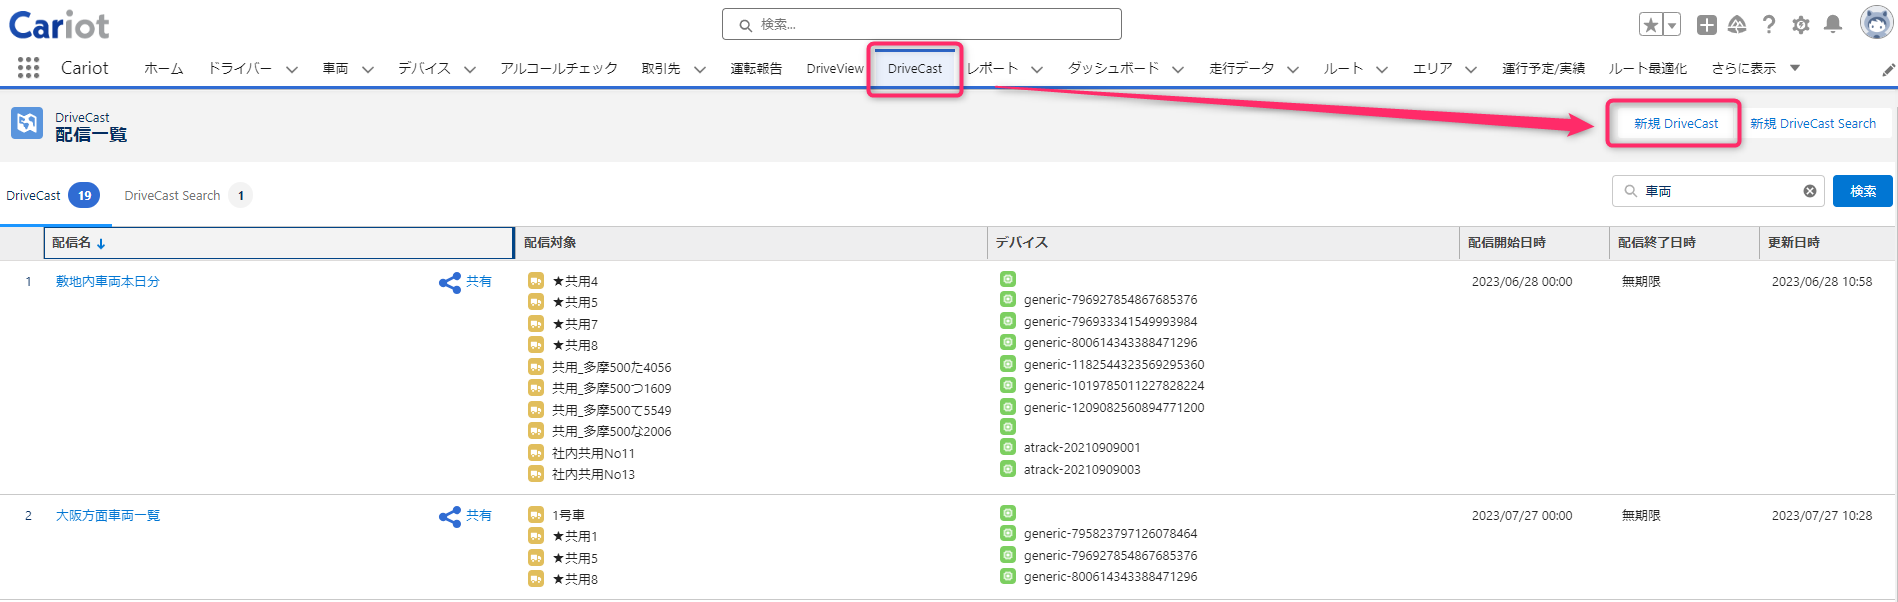The width and height of the screenshot is (1898, 602).
Task: Click share icon for 大阪方面車両一覧
Action: click(450, 516)
